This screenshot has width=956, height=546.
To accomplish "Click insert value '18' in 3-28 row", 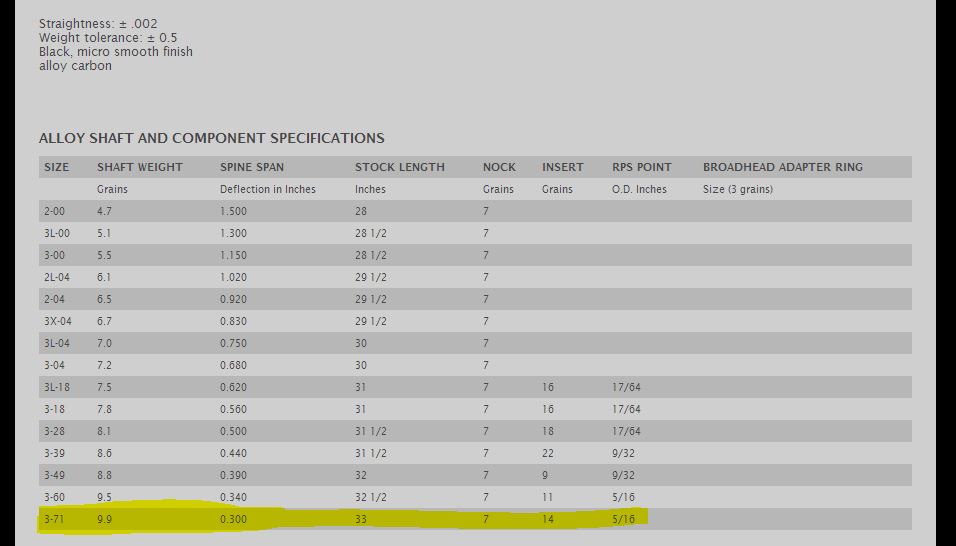I will coord(548,431).
